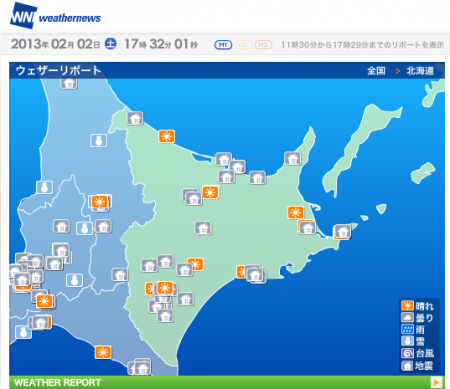Click the snowman icon in far southwest corner

[23, 332]
